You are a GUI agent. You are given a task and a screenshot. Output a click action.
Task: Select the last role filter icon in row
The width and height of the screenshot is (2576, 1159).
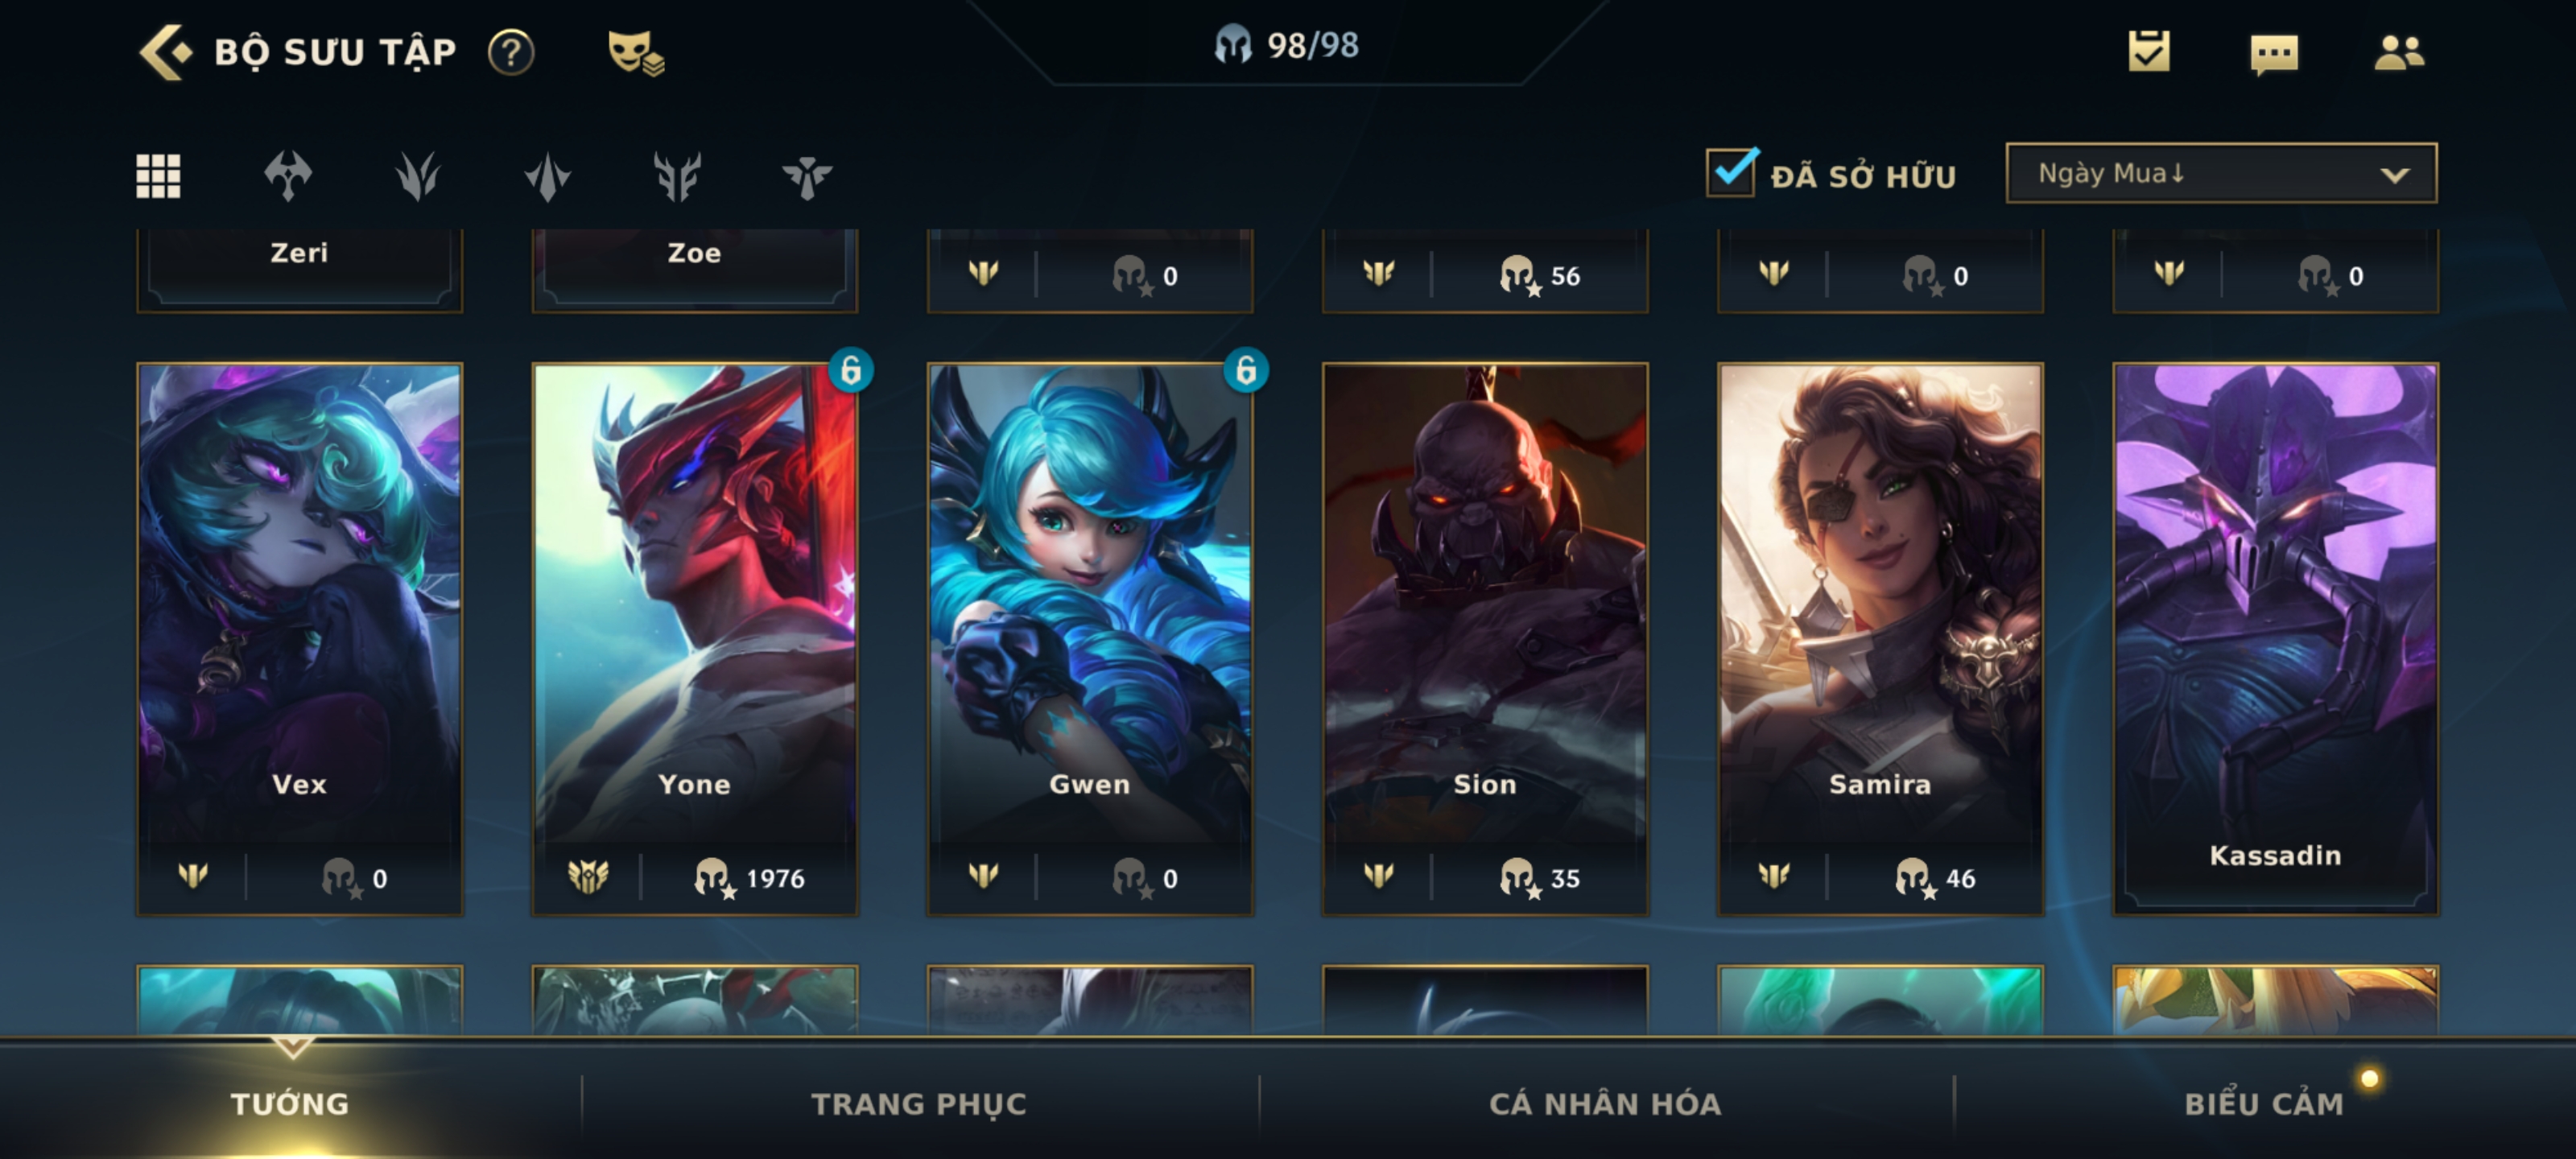pos(806,177)
